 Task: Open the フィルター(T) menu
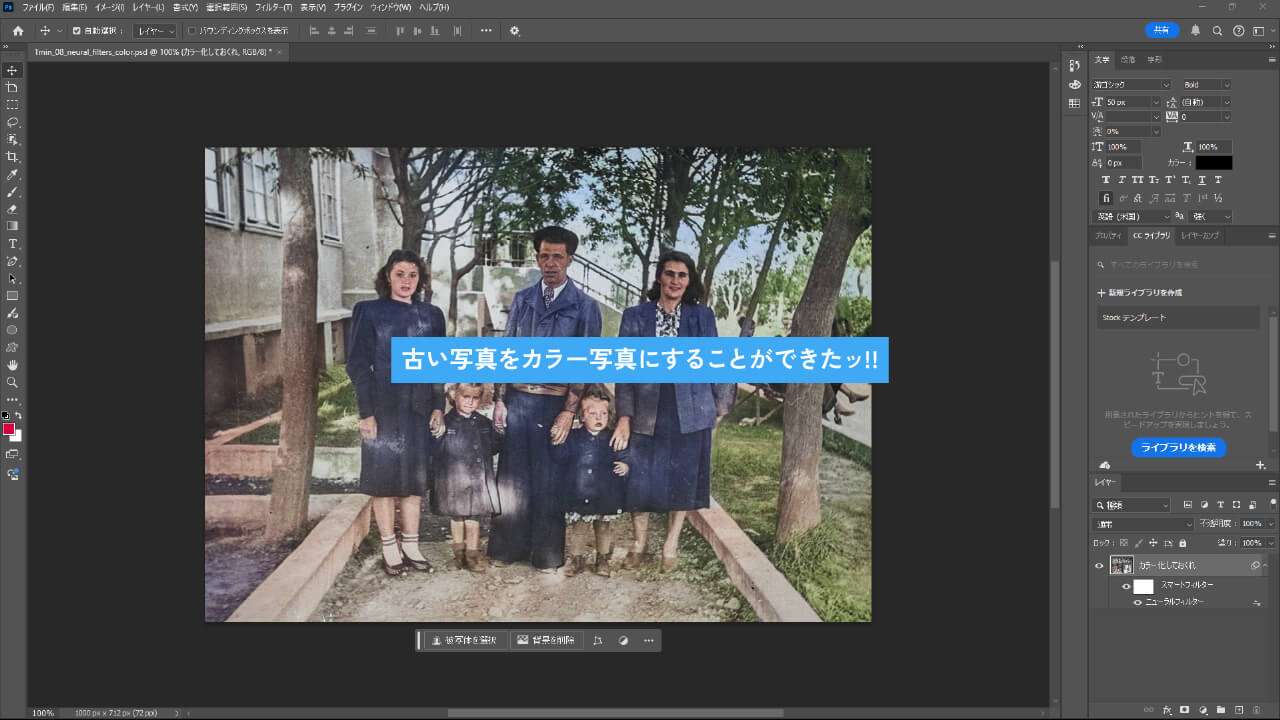pyautogui.click(x=273, y=7)
